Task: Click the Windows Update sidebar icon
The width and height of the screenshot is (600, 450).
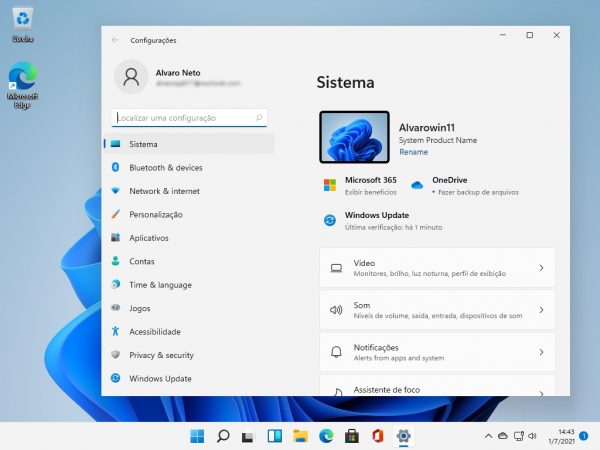Action: 116,378
